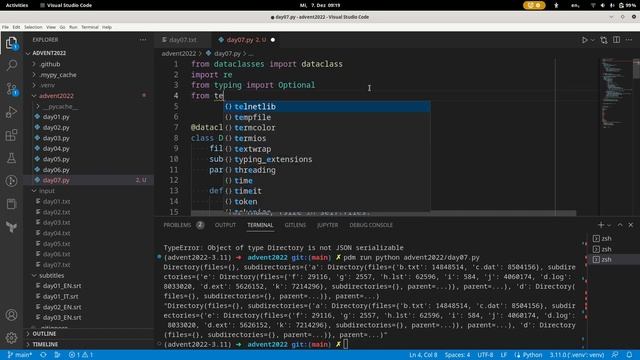This screenshot has width=640, height=360.
Task: Select telnetlib in autocomplete list
Action: tap(327, 107)
